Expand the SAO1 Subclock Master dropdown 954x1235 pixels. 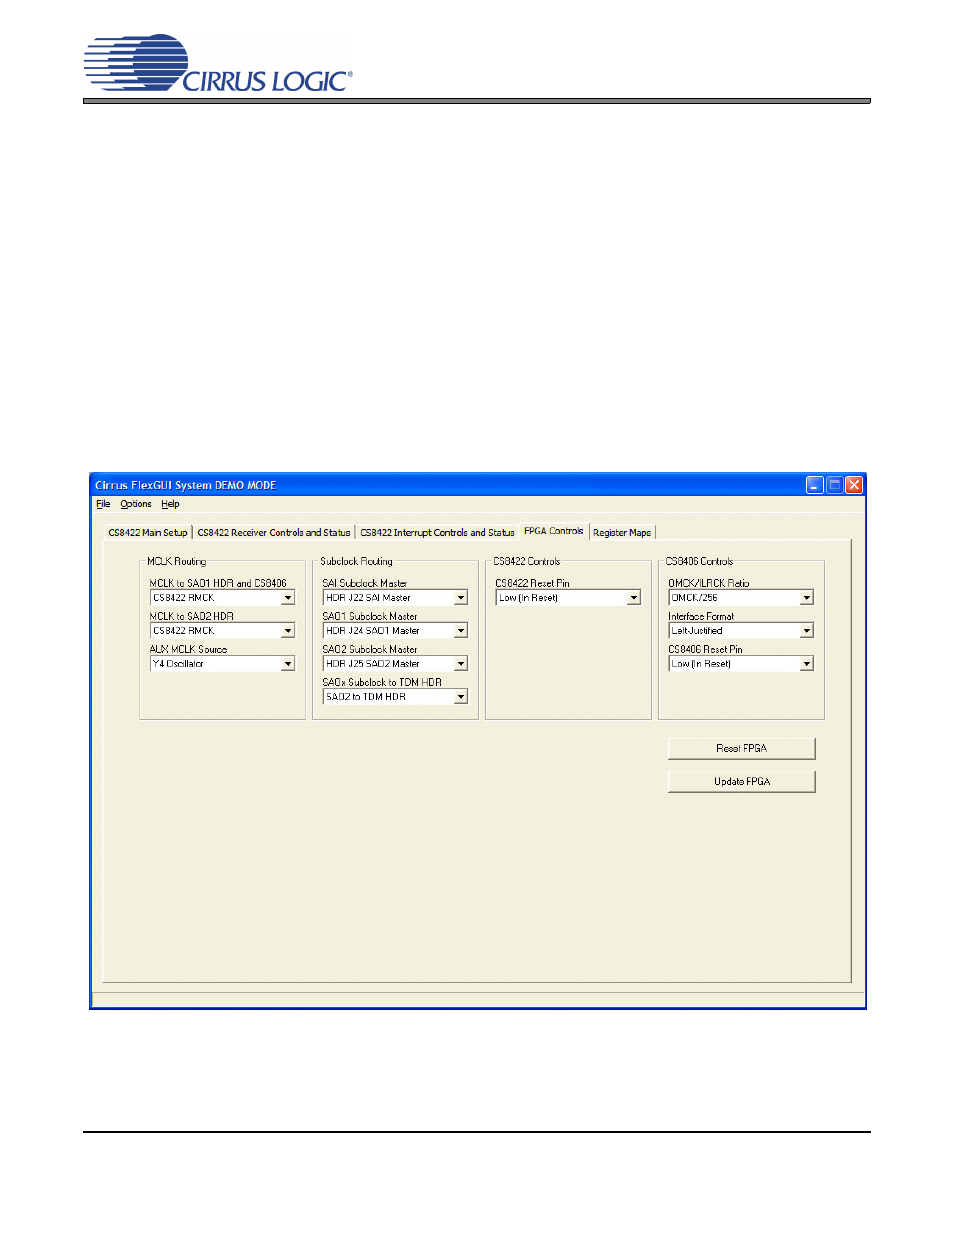(395, 630)
